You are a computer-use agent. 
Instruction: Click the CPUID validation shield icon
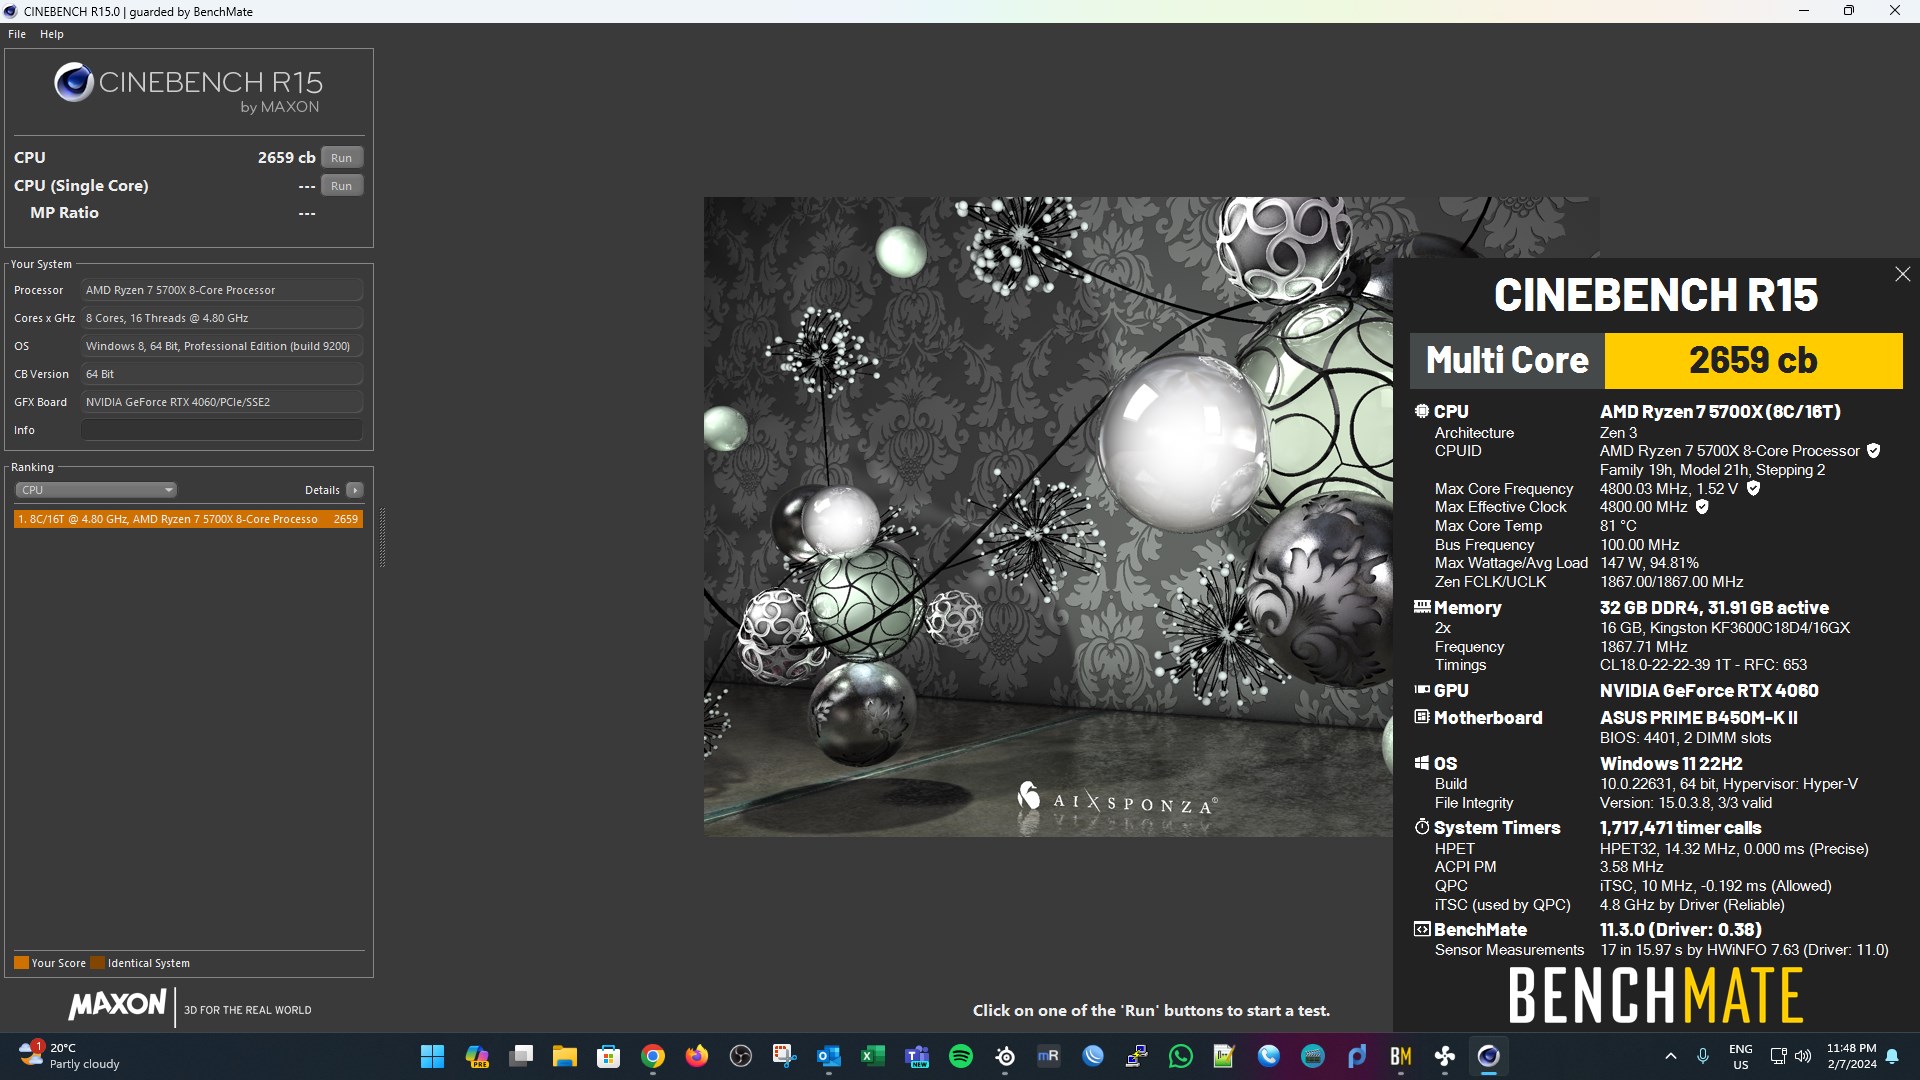click(1873, 451)
